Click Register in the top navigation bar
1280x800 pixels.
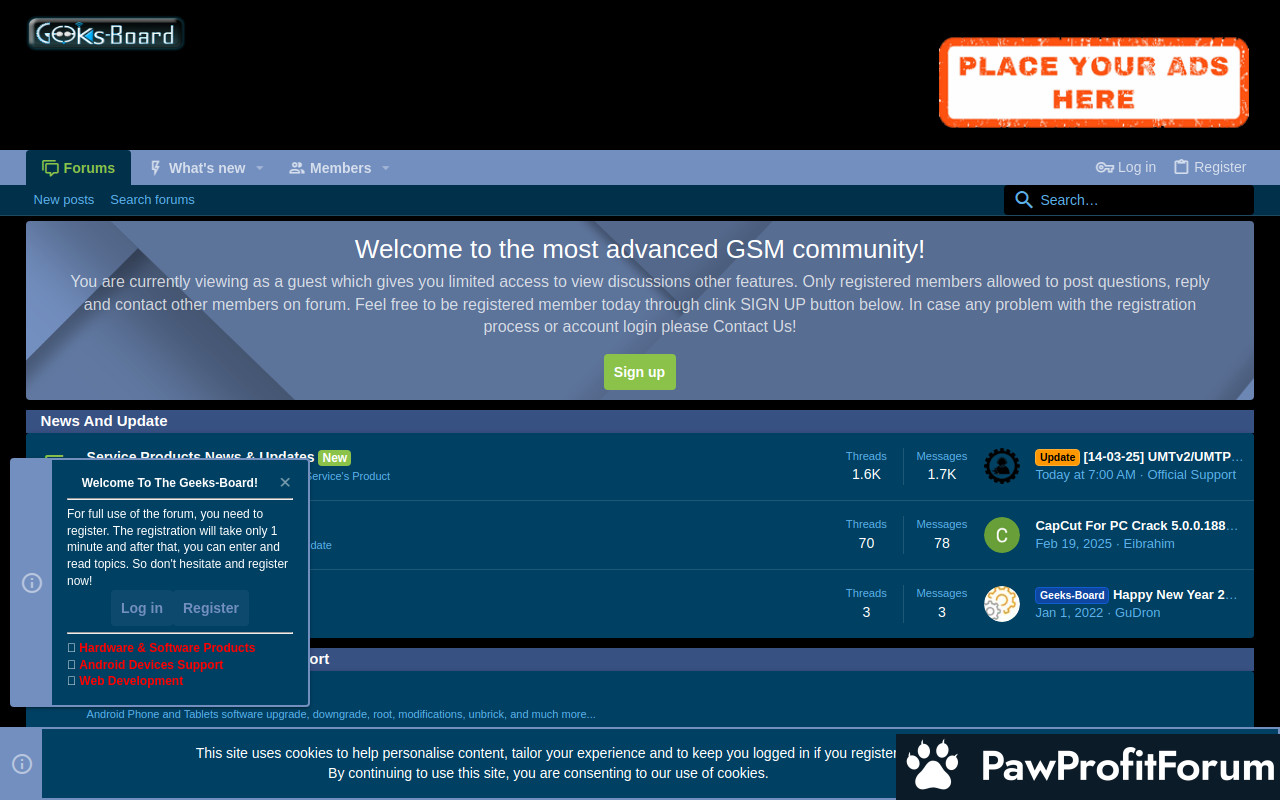click(x=1210, y=167)
